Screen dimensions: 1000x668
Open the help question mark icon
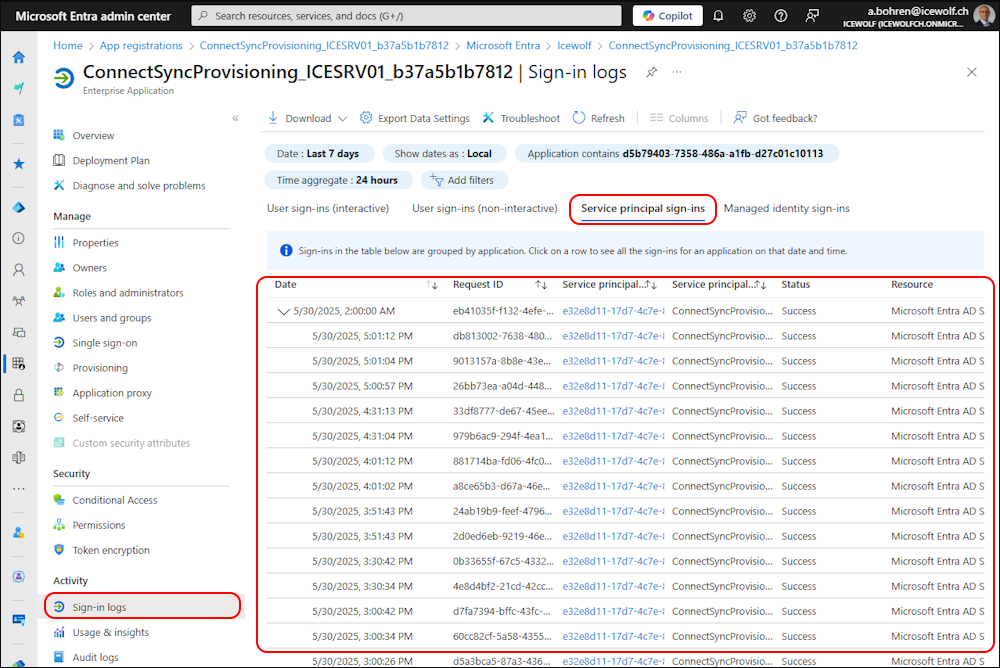coord(781,16)
